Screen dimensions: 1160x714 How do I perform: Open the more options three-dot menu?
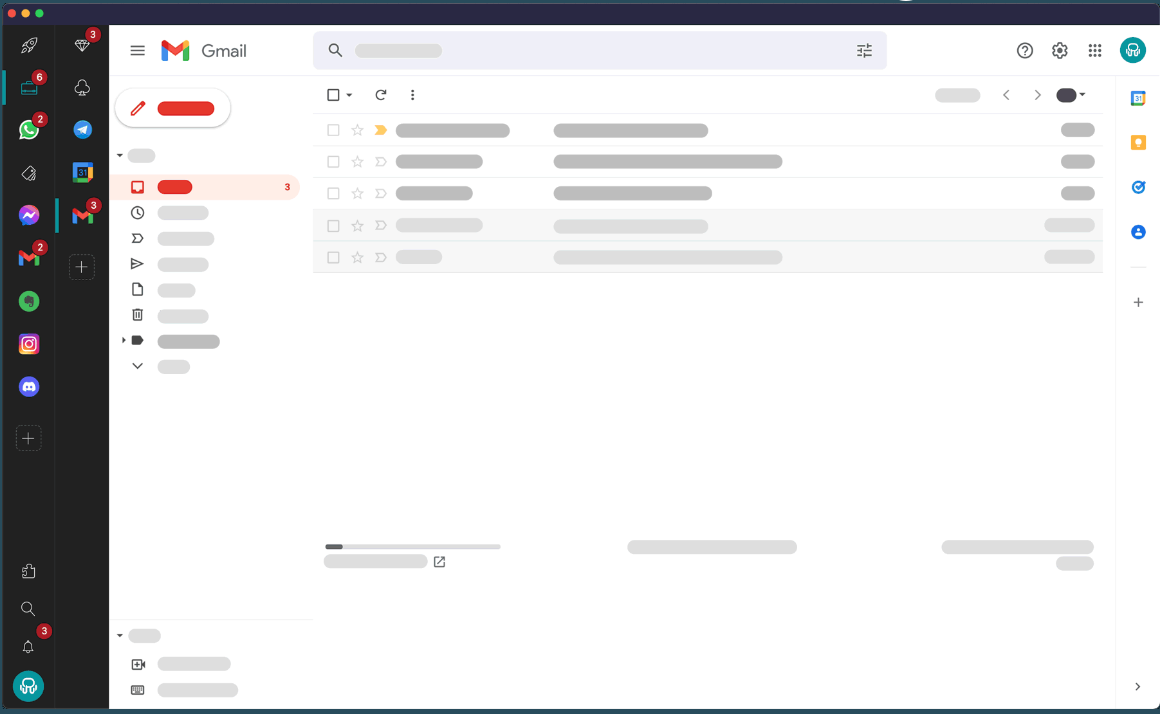tap(412, 95)
